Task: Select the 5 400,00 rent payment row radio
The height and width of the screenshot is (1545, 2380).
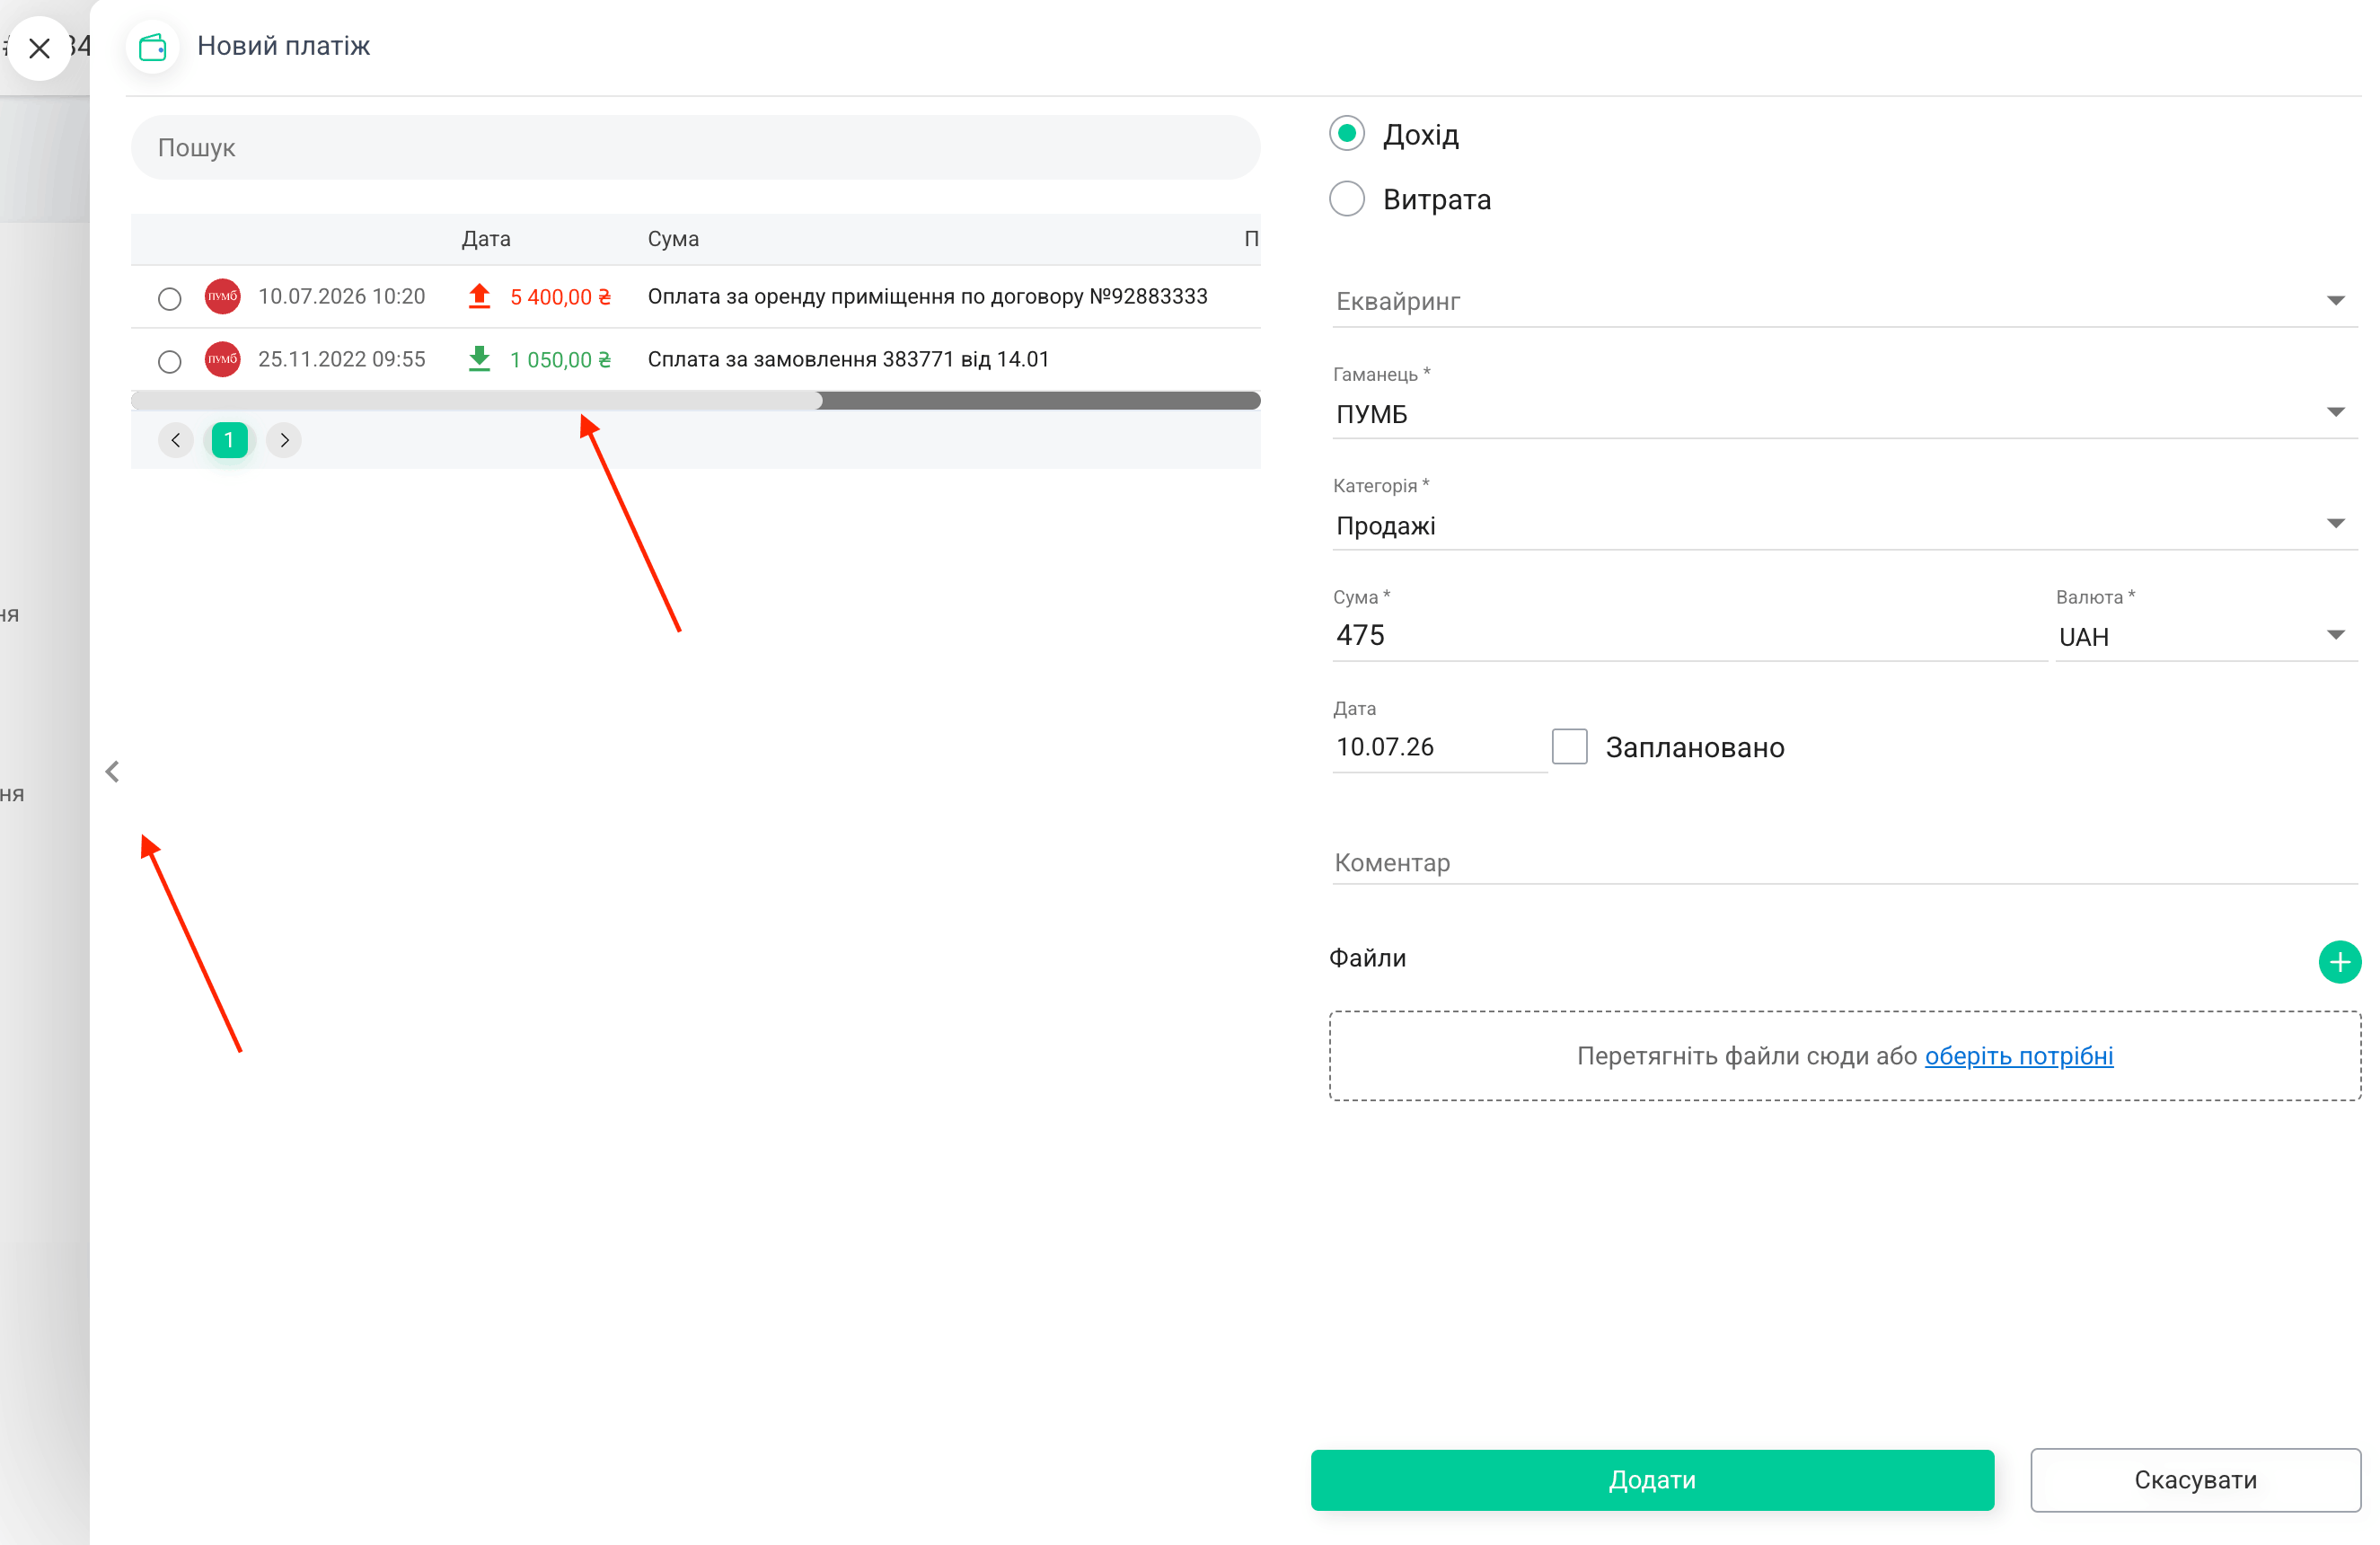Action: tap(170, 298)
